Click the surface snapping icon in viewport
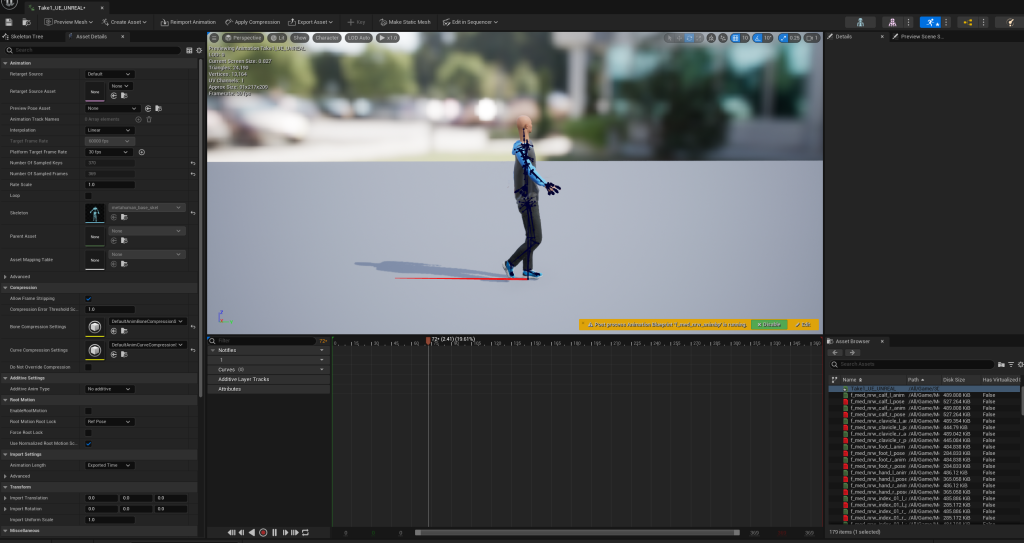The width and height of the screenshot is (1024, 543). [723, 38]
